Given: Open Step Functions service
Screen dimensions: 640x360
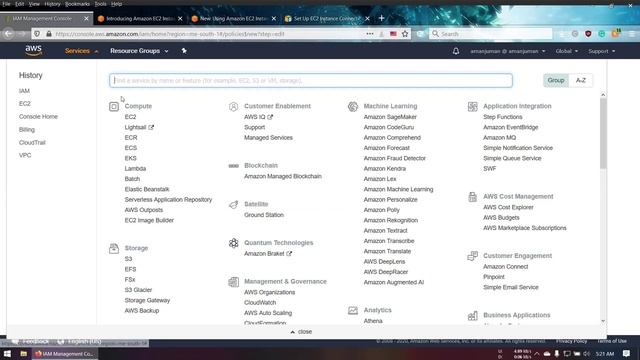Looking at the screenshot, I should pos(502,117).
